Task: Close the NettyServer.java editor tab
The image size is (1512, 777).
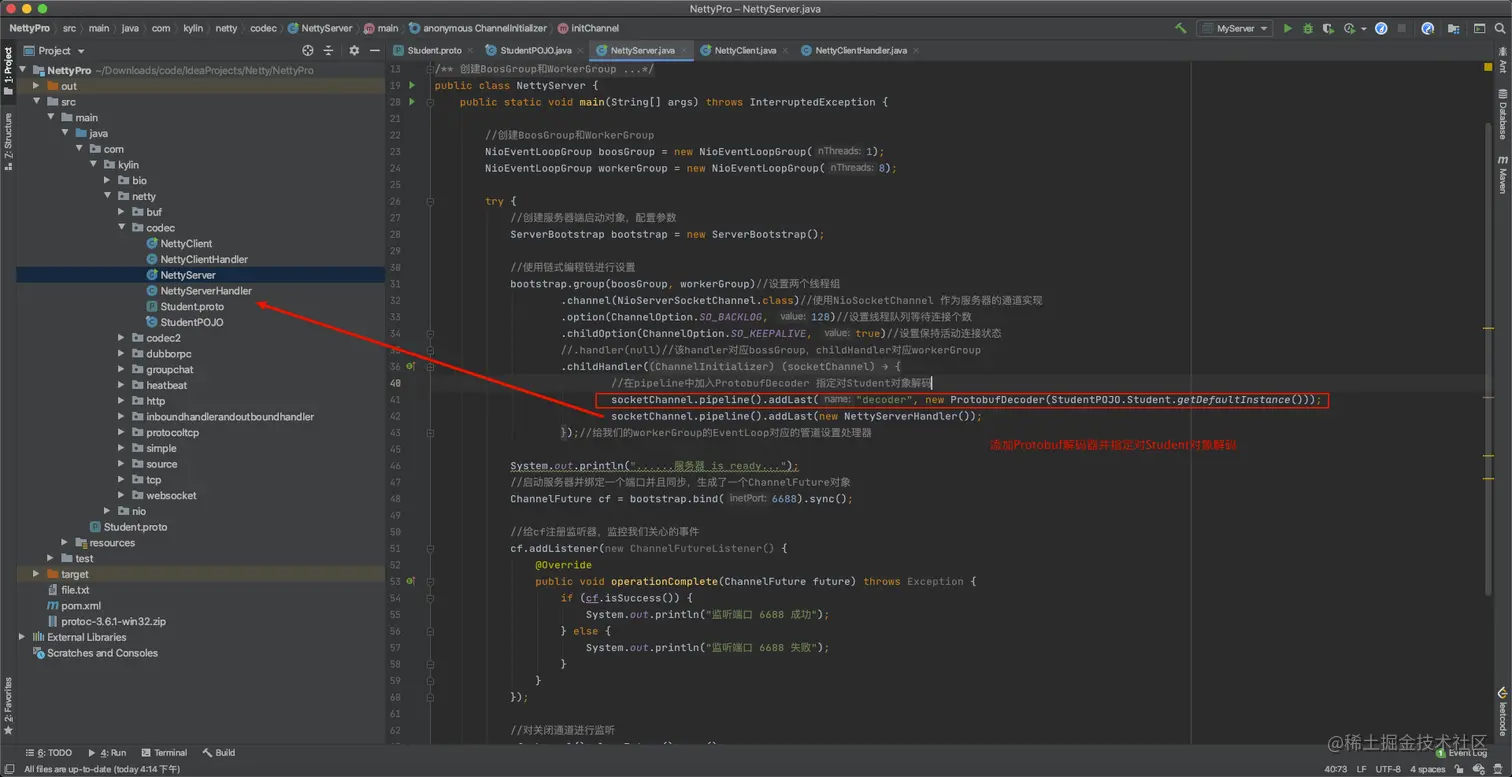Action: tap(684, 50)
